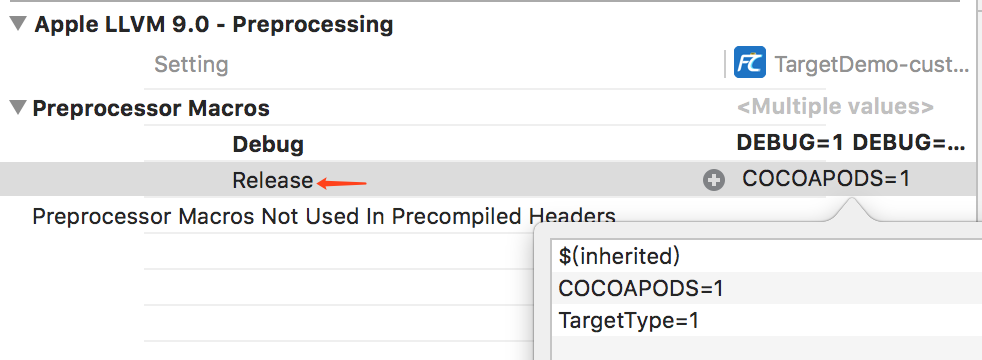
Task: Collapse the Preprocessor Macros disclosure triangle
Action: pyautogui.click(x=19, y=108)
